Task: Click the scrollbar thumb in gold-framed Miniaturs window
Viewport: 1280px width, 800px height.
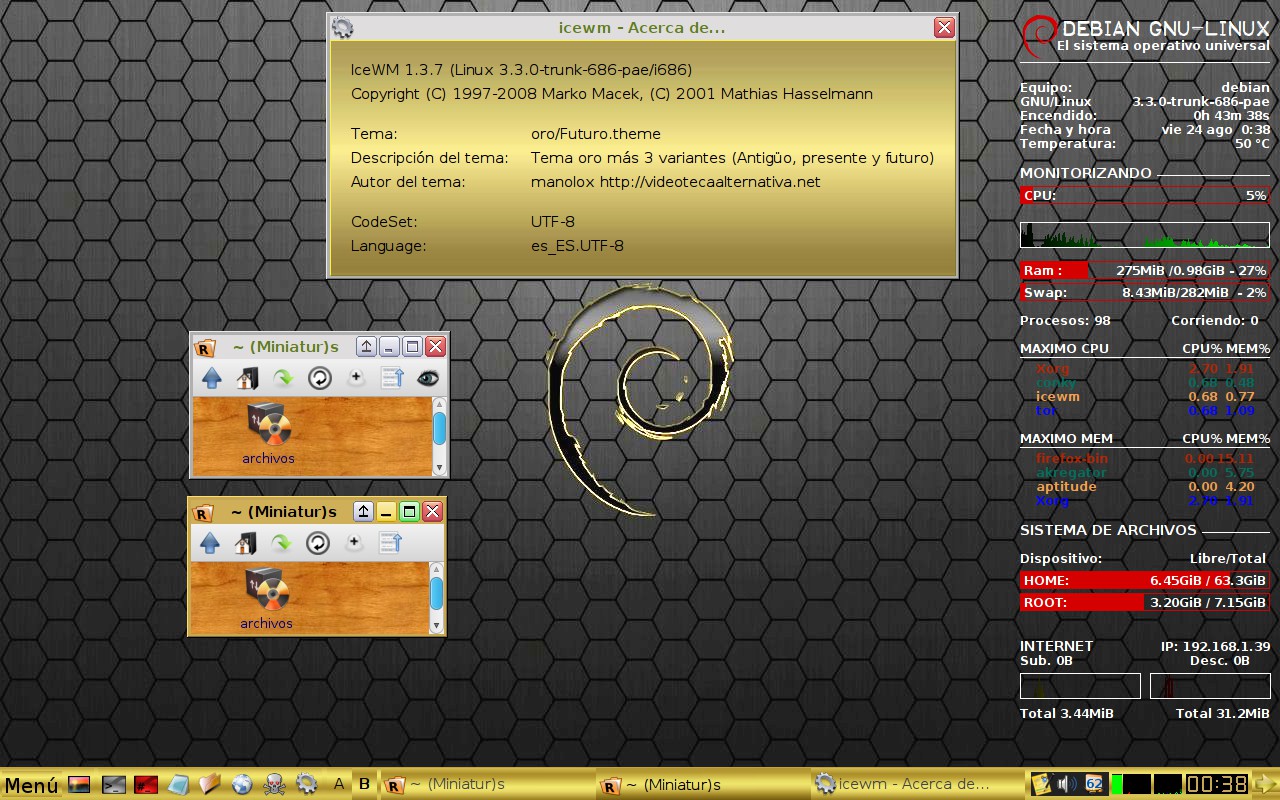Action: pyautogui.click(x=436, y=593)
